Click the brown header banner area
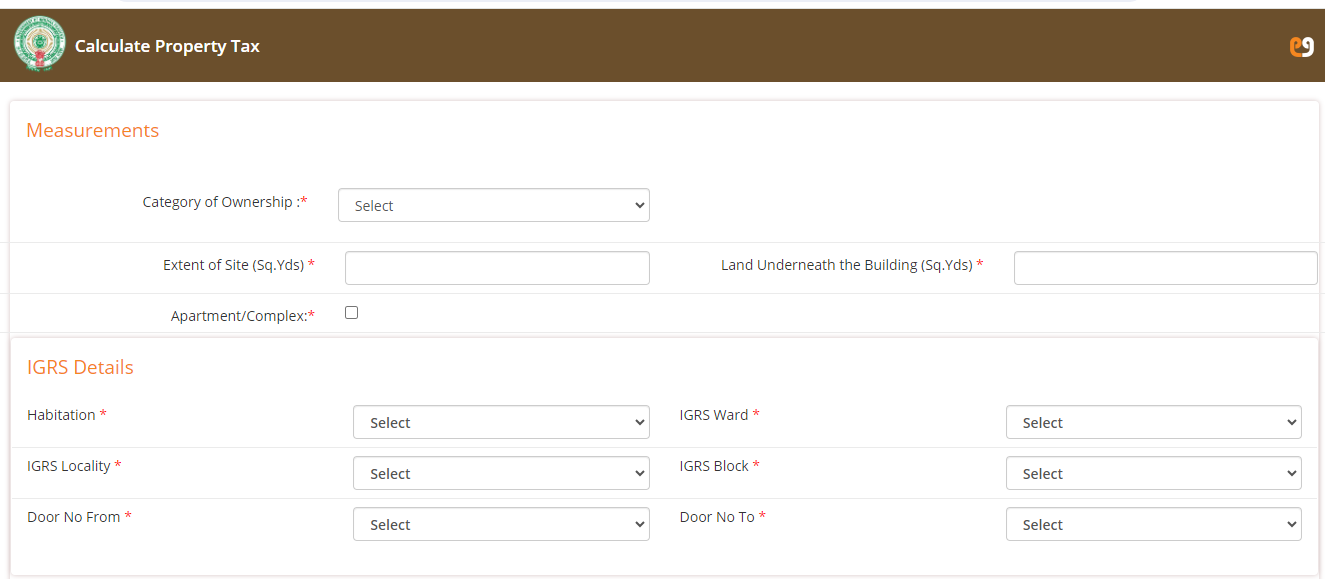Image resolution: width=1325 pixels, height=579 pixels. [700, 45]
